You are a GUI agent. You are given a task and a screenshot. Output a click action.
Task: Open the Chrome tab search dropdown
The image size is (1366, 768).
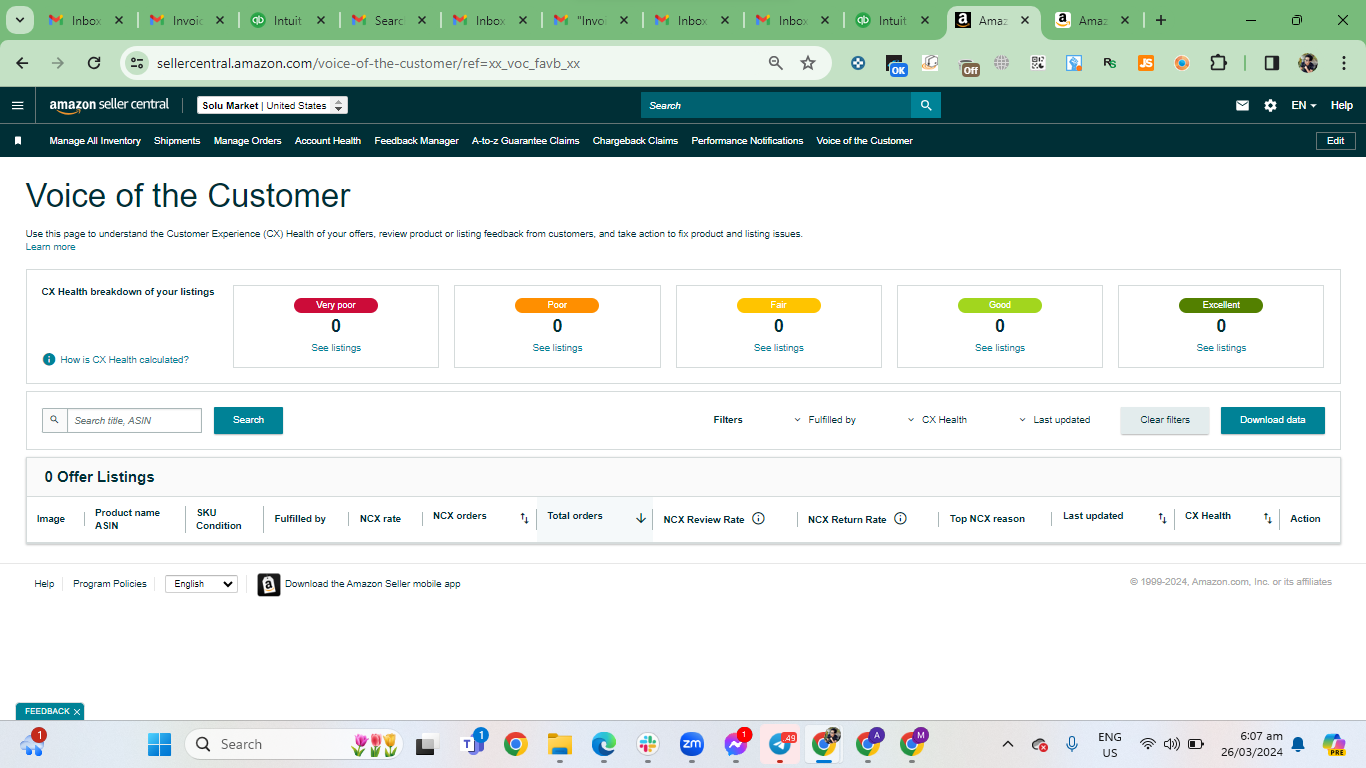[19, 20]
